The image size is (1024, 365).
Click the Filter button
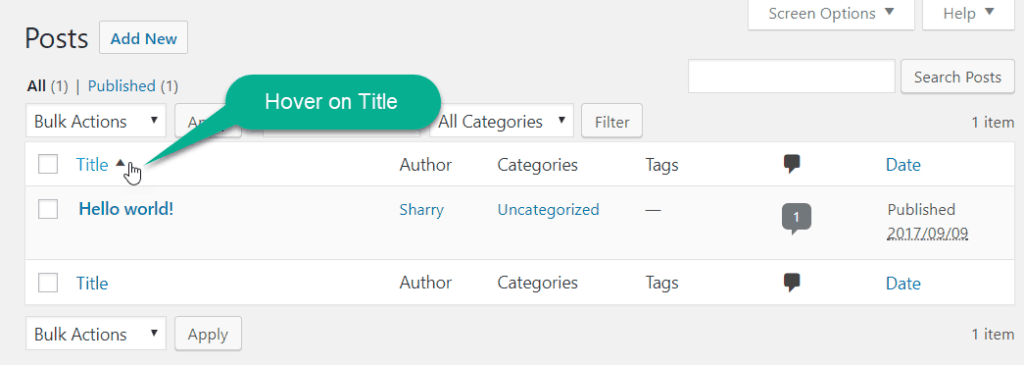point(612,121)
